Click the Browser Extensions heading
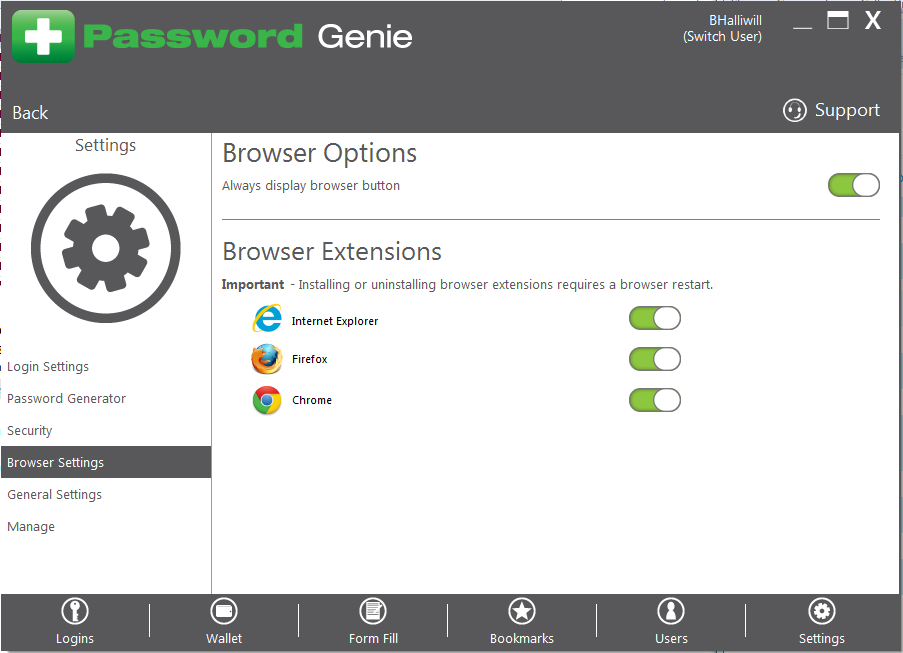 332,252
